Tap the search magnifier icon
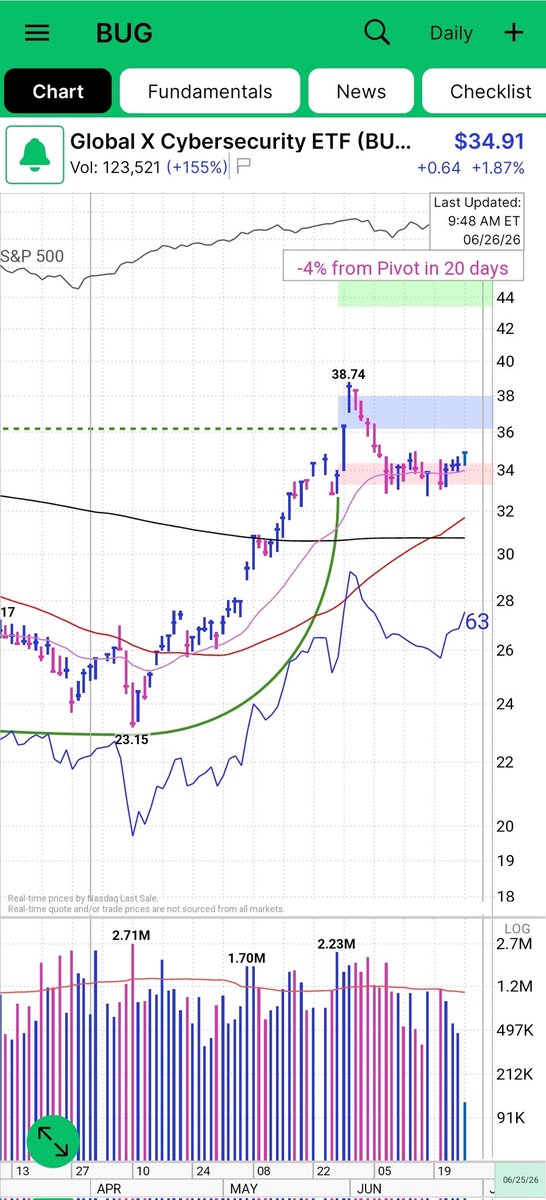 coord(377,32)
